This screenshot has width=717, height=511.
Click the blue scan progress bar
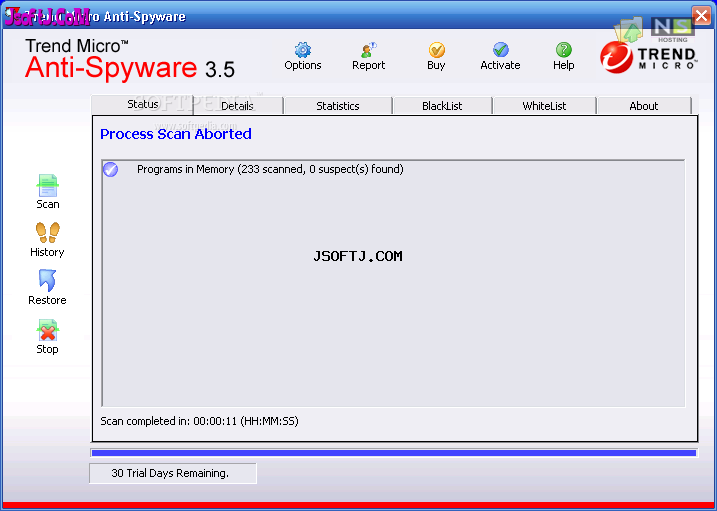394,453
